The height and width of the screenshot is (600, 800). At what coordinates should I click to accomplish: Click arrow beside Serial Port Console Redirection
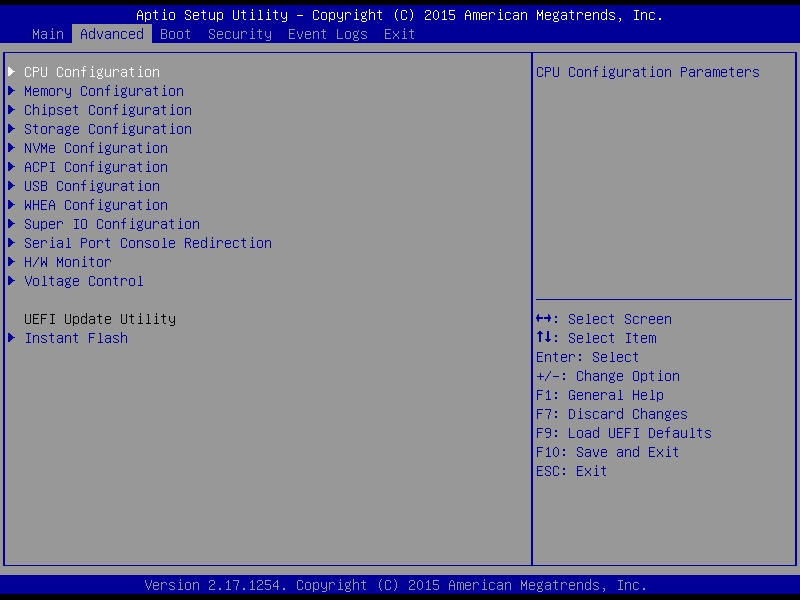(12, 242)
